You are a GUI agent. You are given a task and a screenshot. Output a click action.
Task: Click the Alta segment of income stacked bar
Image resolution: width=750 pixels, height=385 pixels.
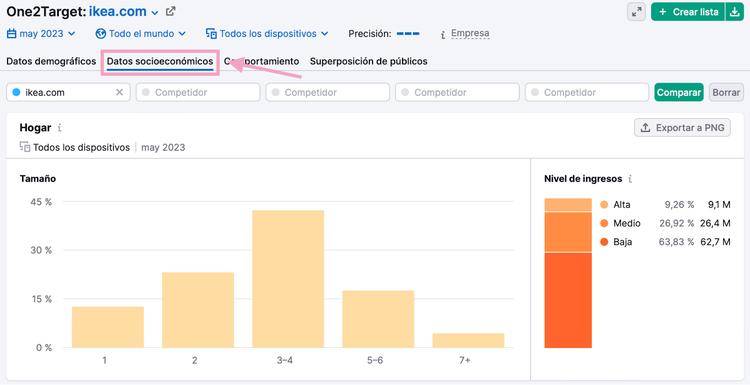pyautogui.click(x=568, y=205)
